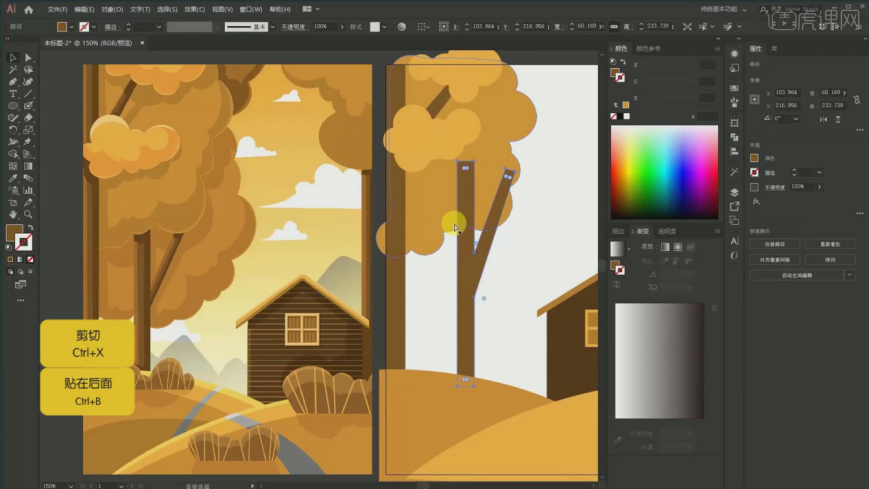Click the Home icon beside Ai logo
Viewport: 869px width, 489px height.
coord(28,9)
